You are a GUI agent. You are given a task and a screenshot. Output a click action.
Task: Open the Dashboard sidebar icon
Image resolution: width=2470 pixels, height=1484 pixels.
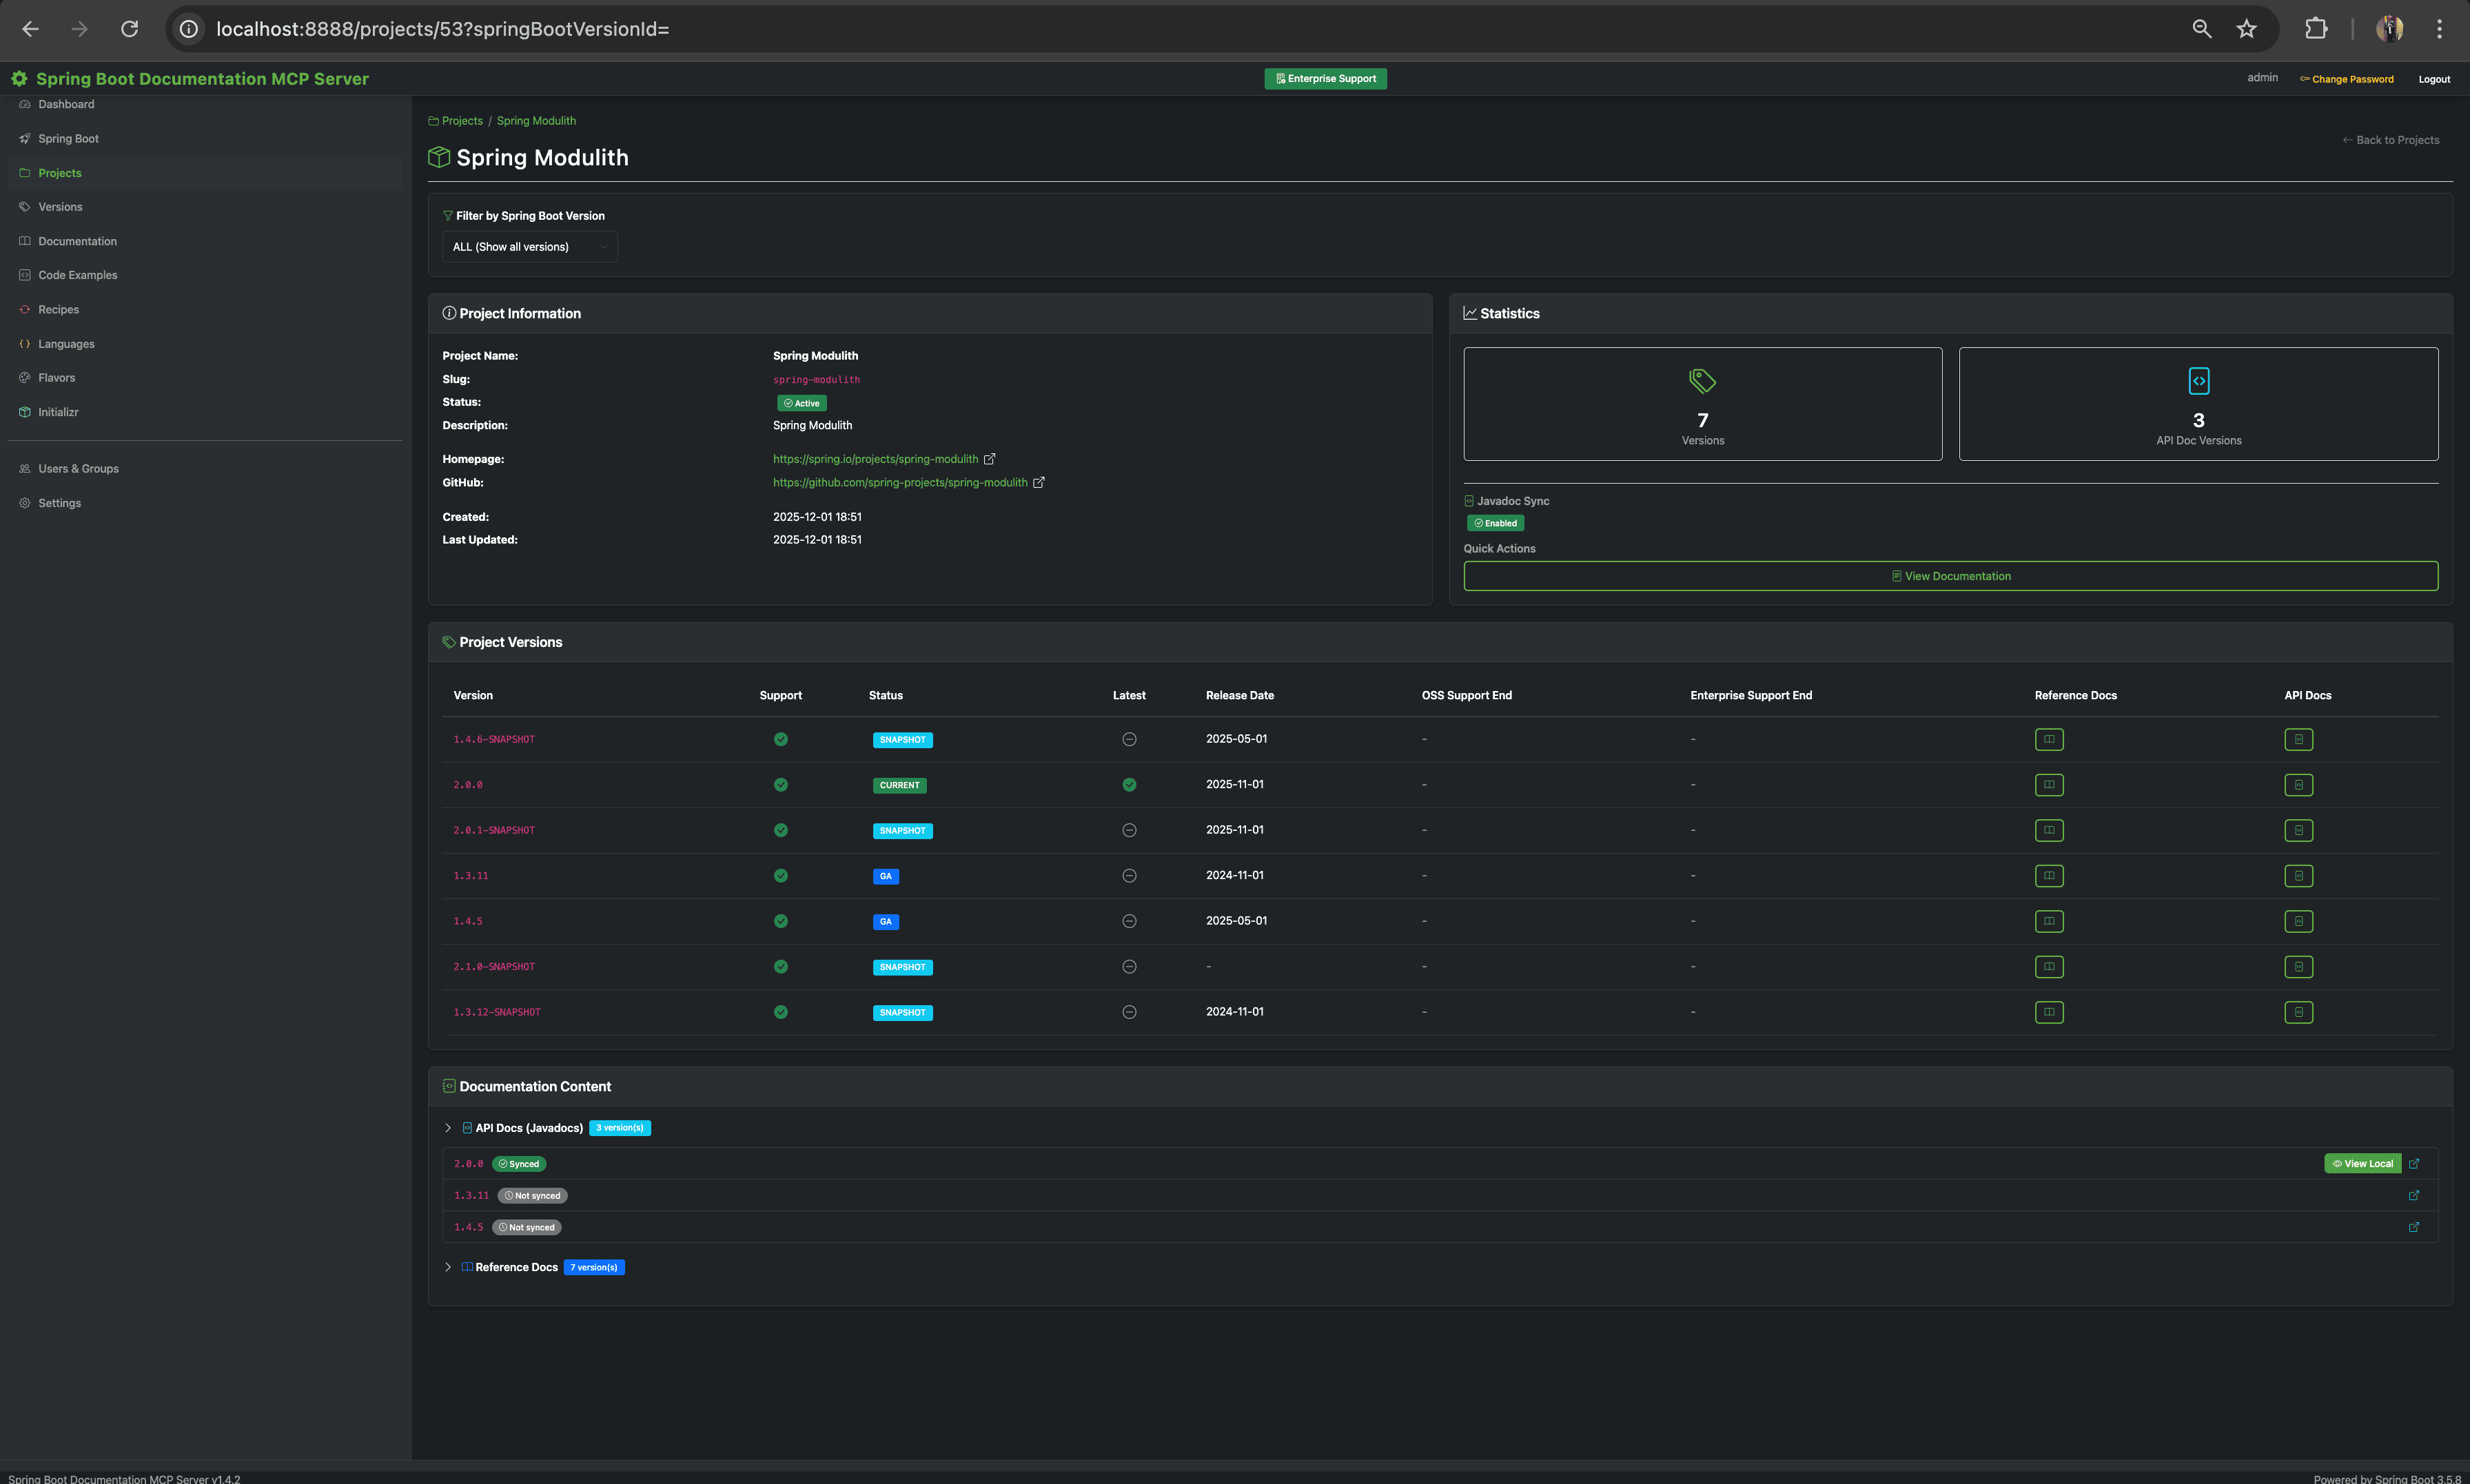coord(25,104)
